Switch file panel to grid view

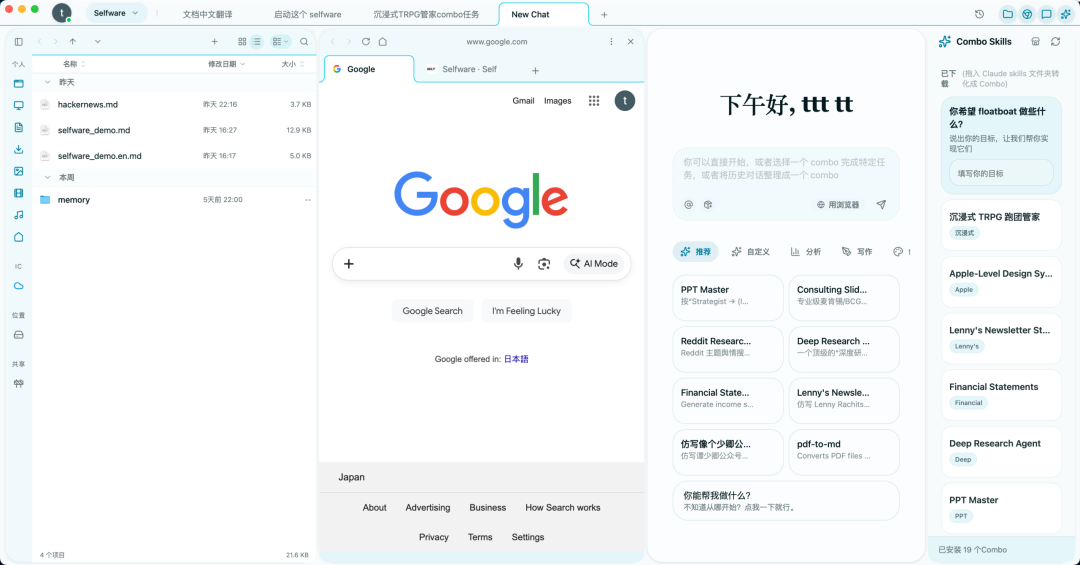(242, 41)
